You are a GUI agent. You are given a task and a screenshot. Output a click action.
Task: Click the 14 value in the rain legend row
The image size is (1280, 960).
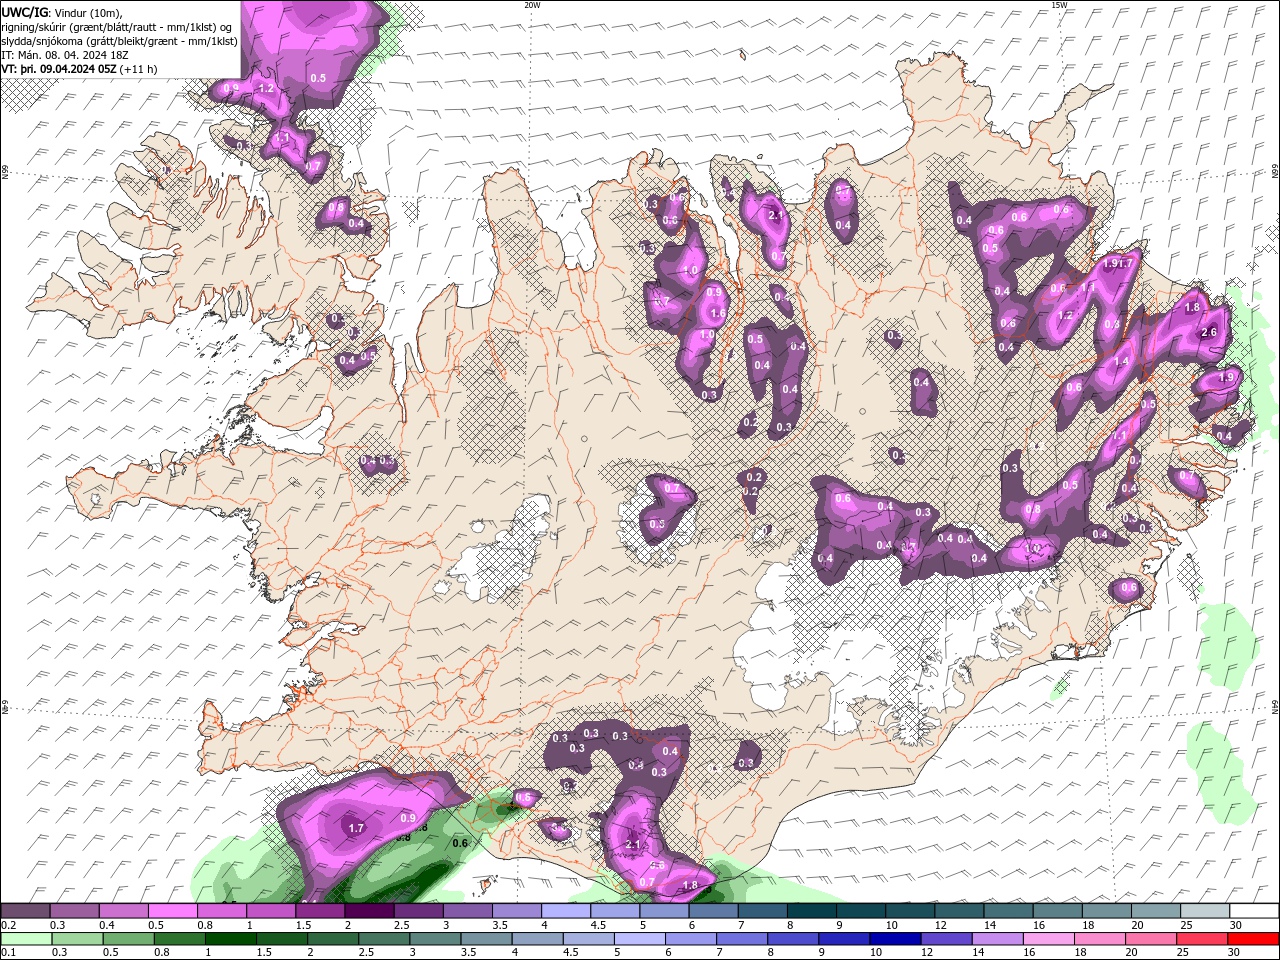coord(976,953)
